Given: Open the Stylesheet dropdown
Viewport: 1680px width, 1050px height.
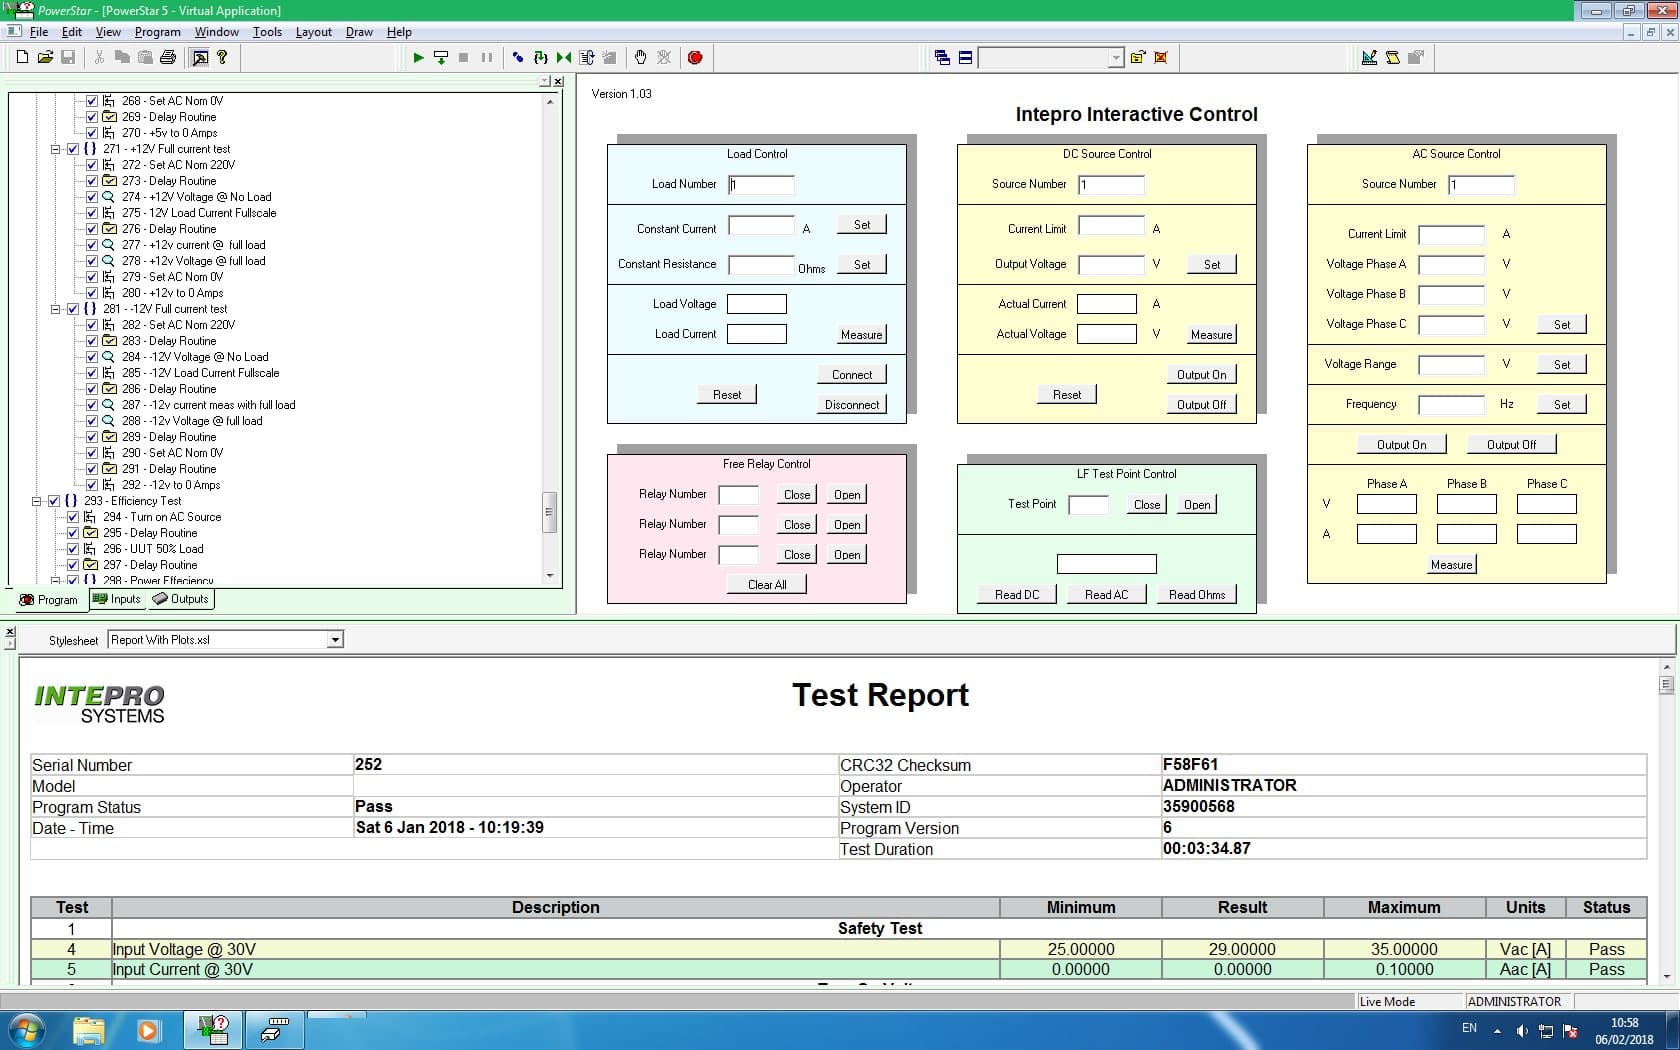Looking at the screenshot, I should coord(335,640).
